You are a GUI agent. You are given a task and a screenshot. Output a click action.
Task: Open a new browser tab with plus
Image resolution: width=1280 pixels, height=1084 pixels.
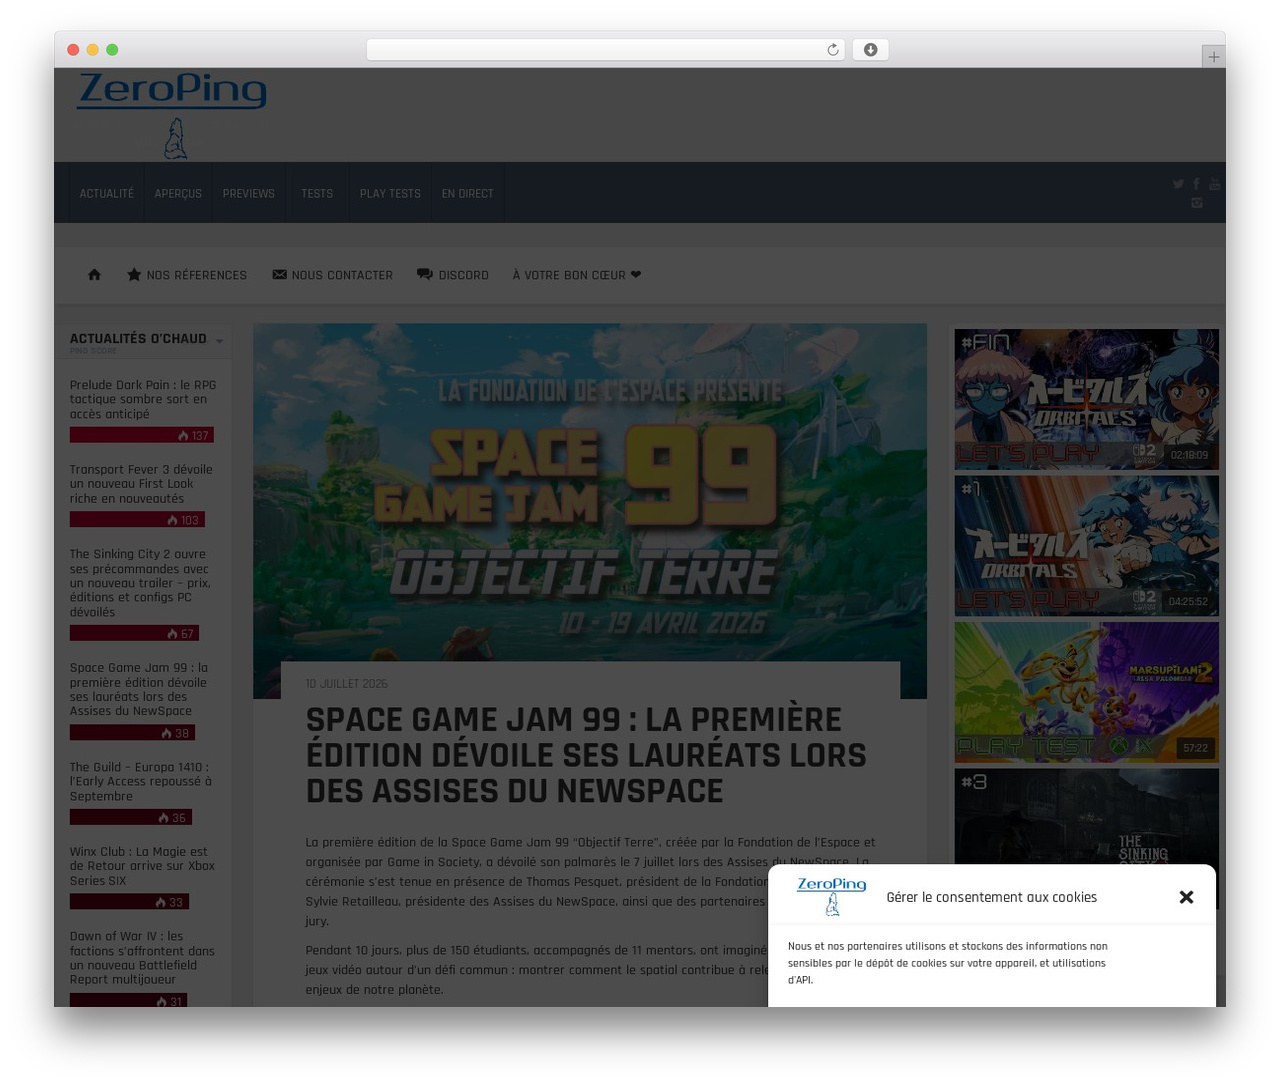(x=1213, y=57)
